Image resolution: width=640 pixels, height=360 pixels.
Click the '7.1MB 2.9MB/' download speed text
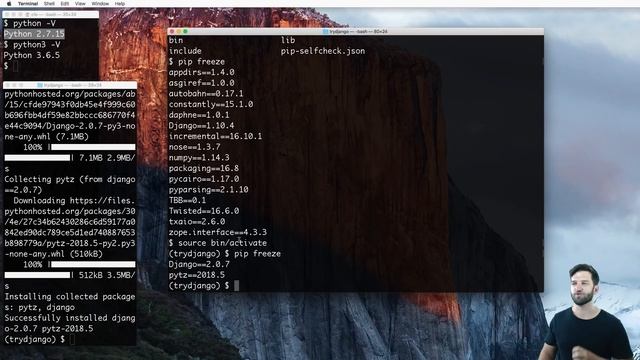tap(107, 158)
